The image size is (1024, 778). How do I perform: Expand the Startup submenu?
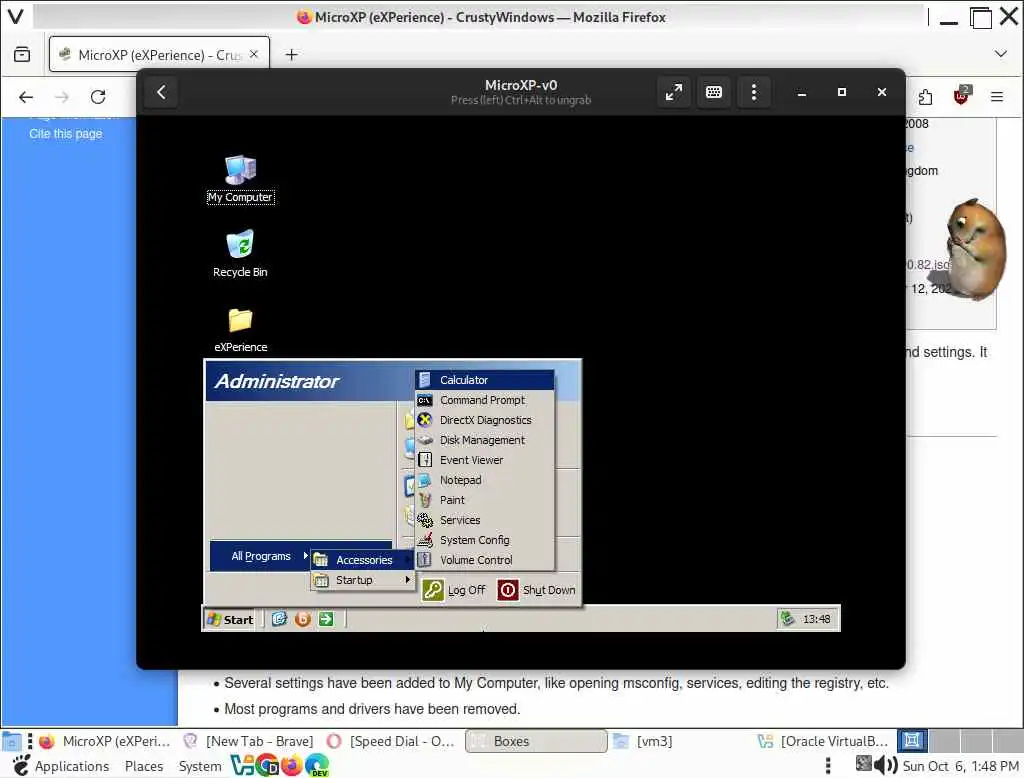pyautogui.click(x=362, y=580)
